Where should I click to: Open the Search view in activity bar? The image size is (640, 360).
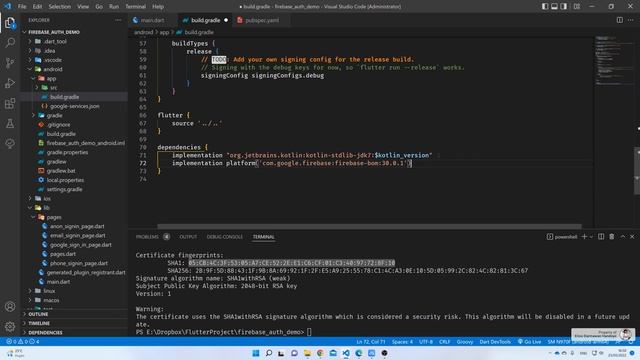point(10,42)
